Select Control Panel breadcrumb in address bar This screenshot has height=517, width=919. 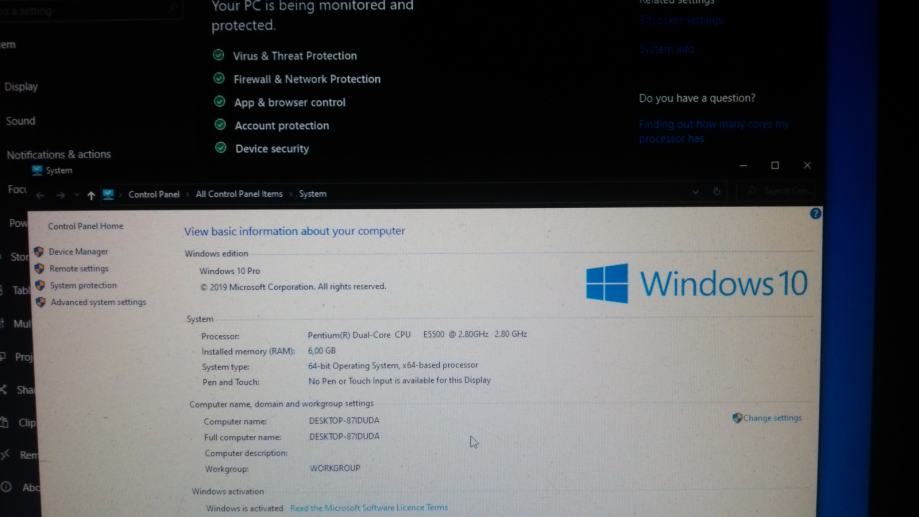(x=154, y=194)
